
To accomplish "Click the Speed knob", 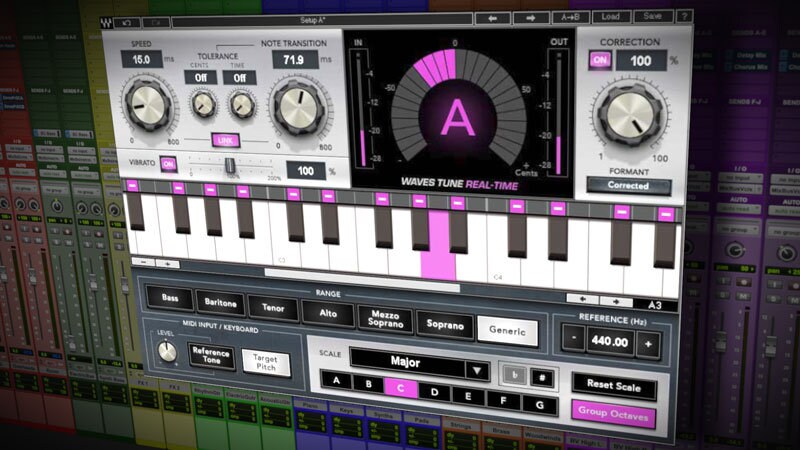I will 148,105.
